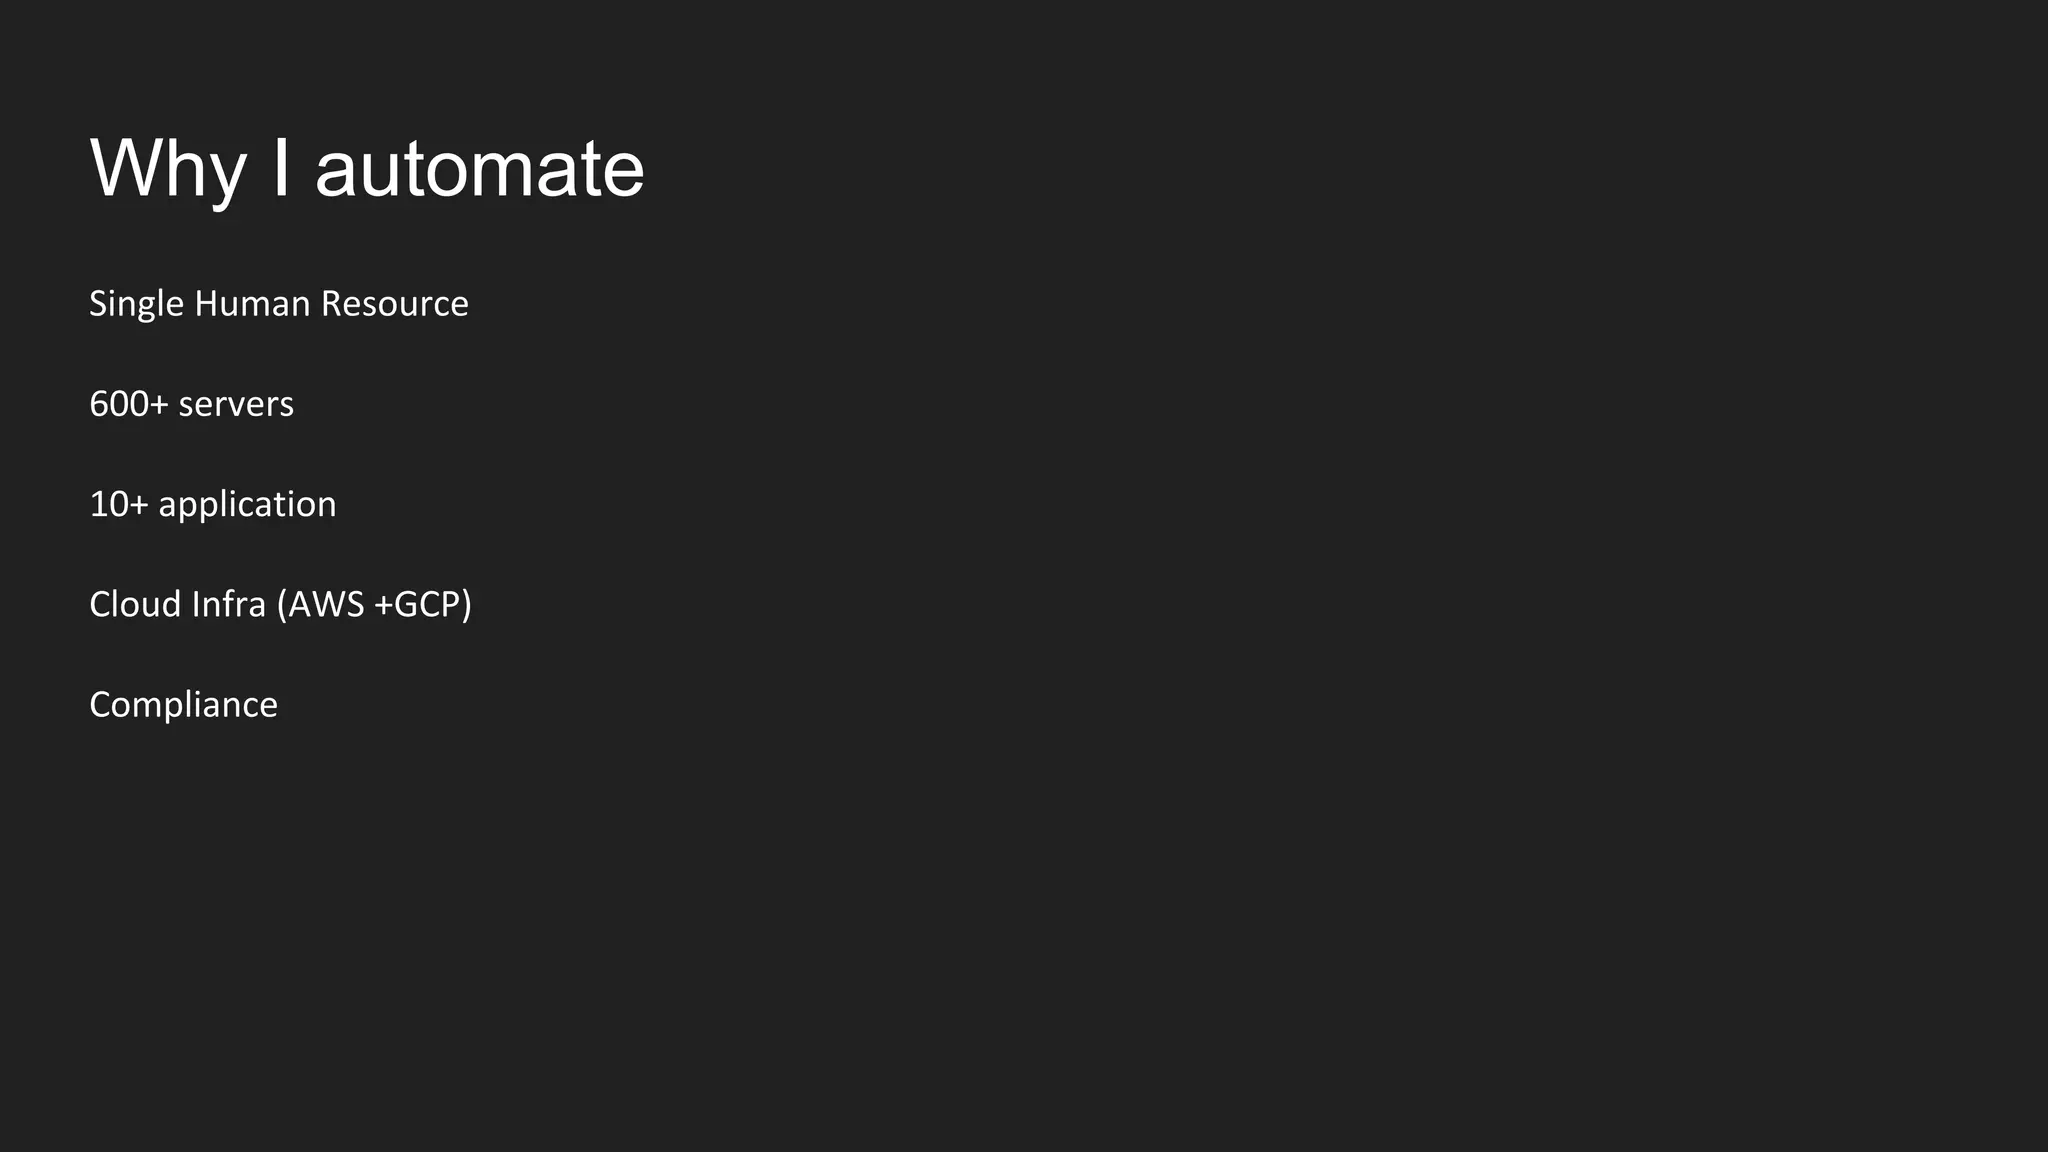Click the word 'Human' on the slide

pyautogui.click(x=252, y=304)
